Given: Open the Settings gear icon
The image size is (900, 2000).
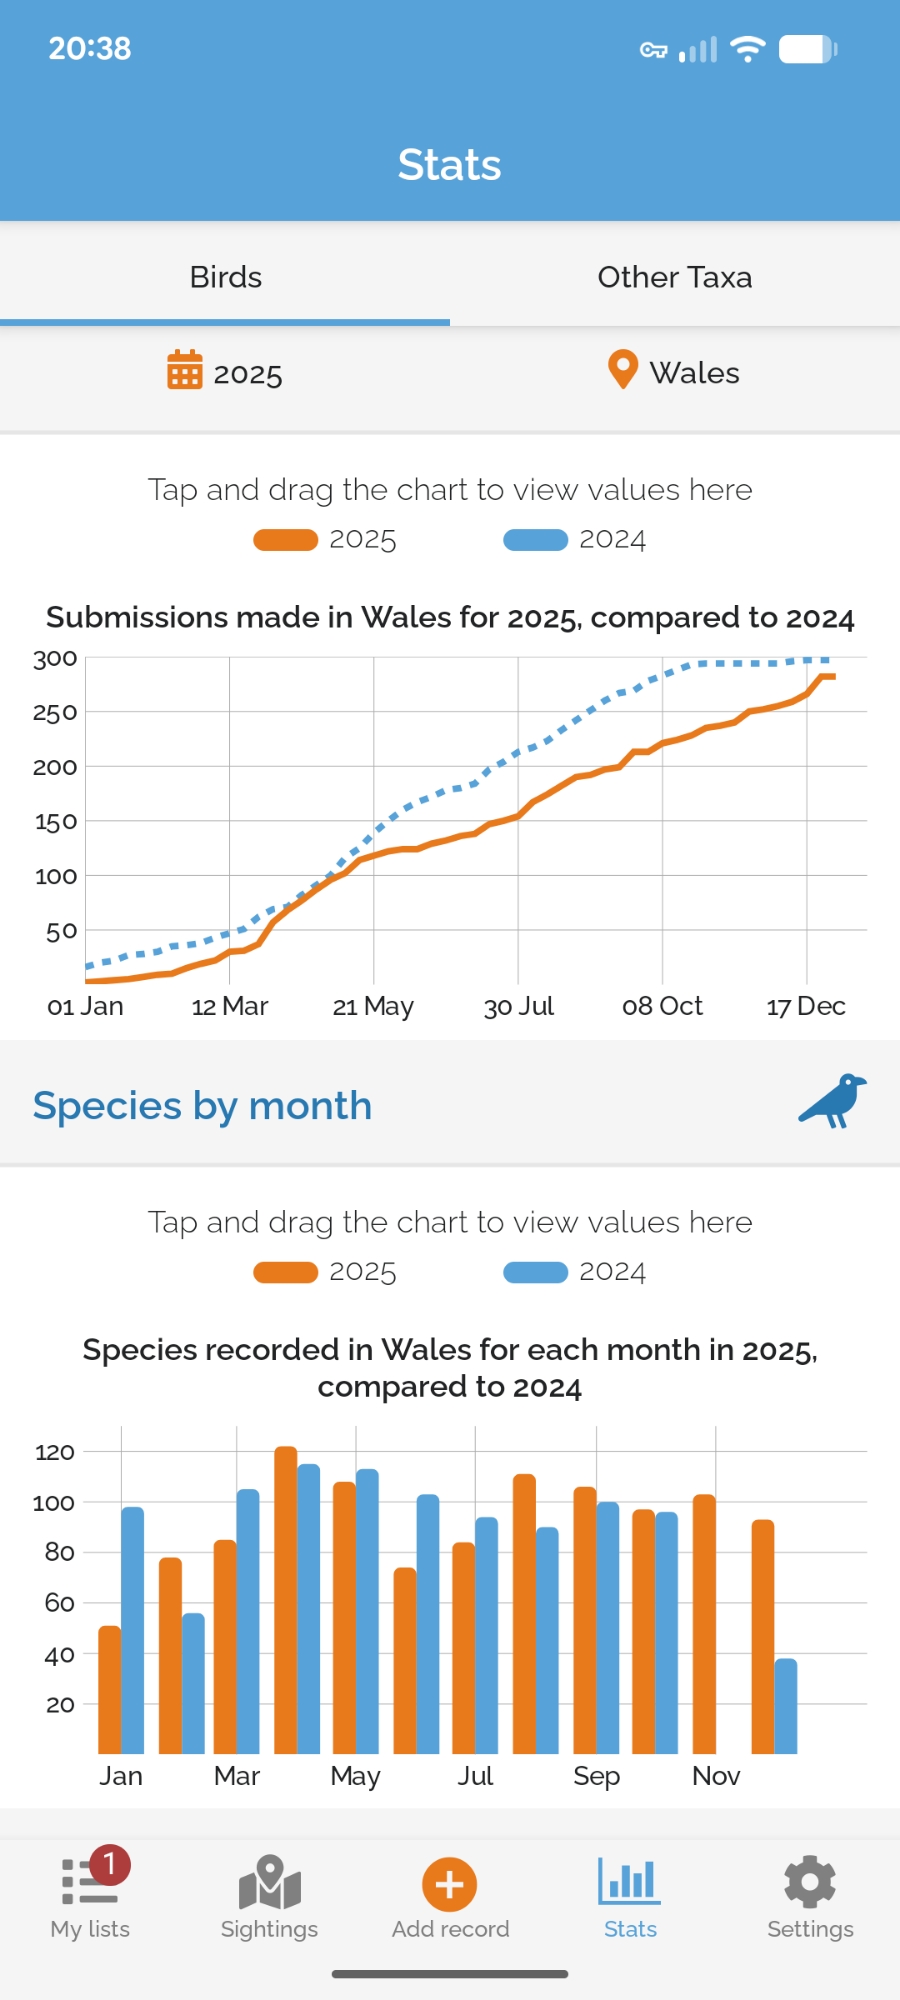Looking at the screenshot, I should [810, 1883].
